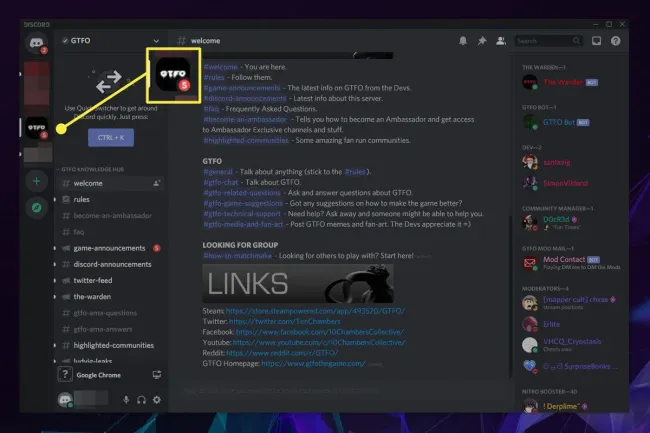Image resolution: width=650 pixels, height=433 pixels.
Task: Click #rules link under 'Follow them'
Action: 214,77
